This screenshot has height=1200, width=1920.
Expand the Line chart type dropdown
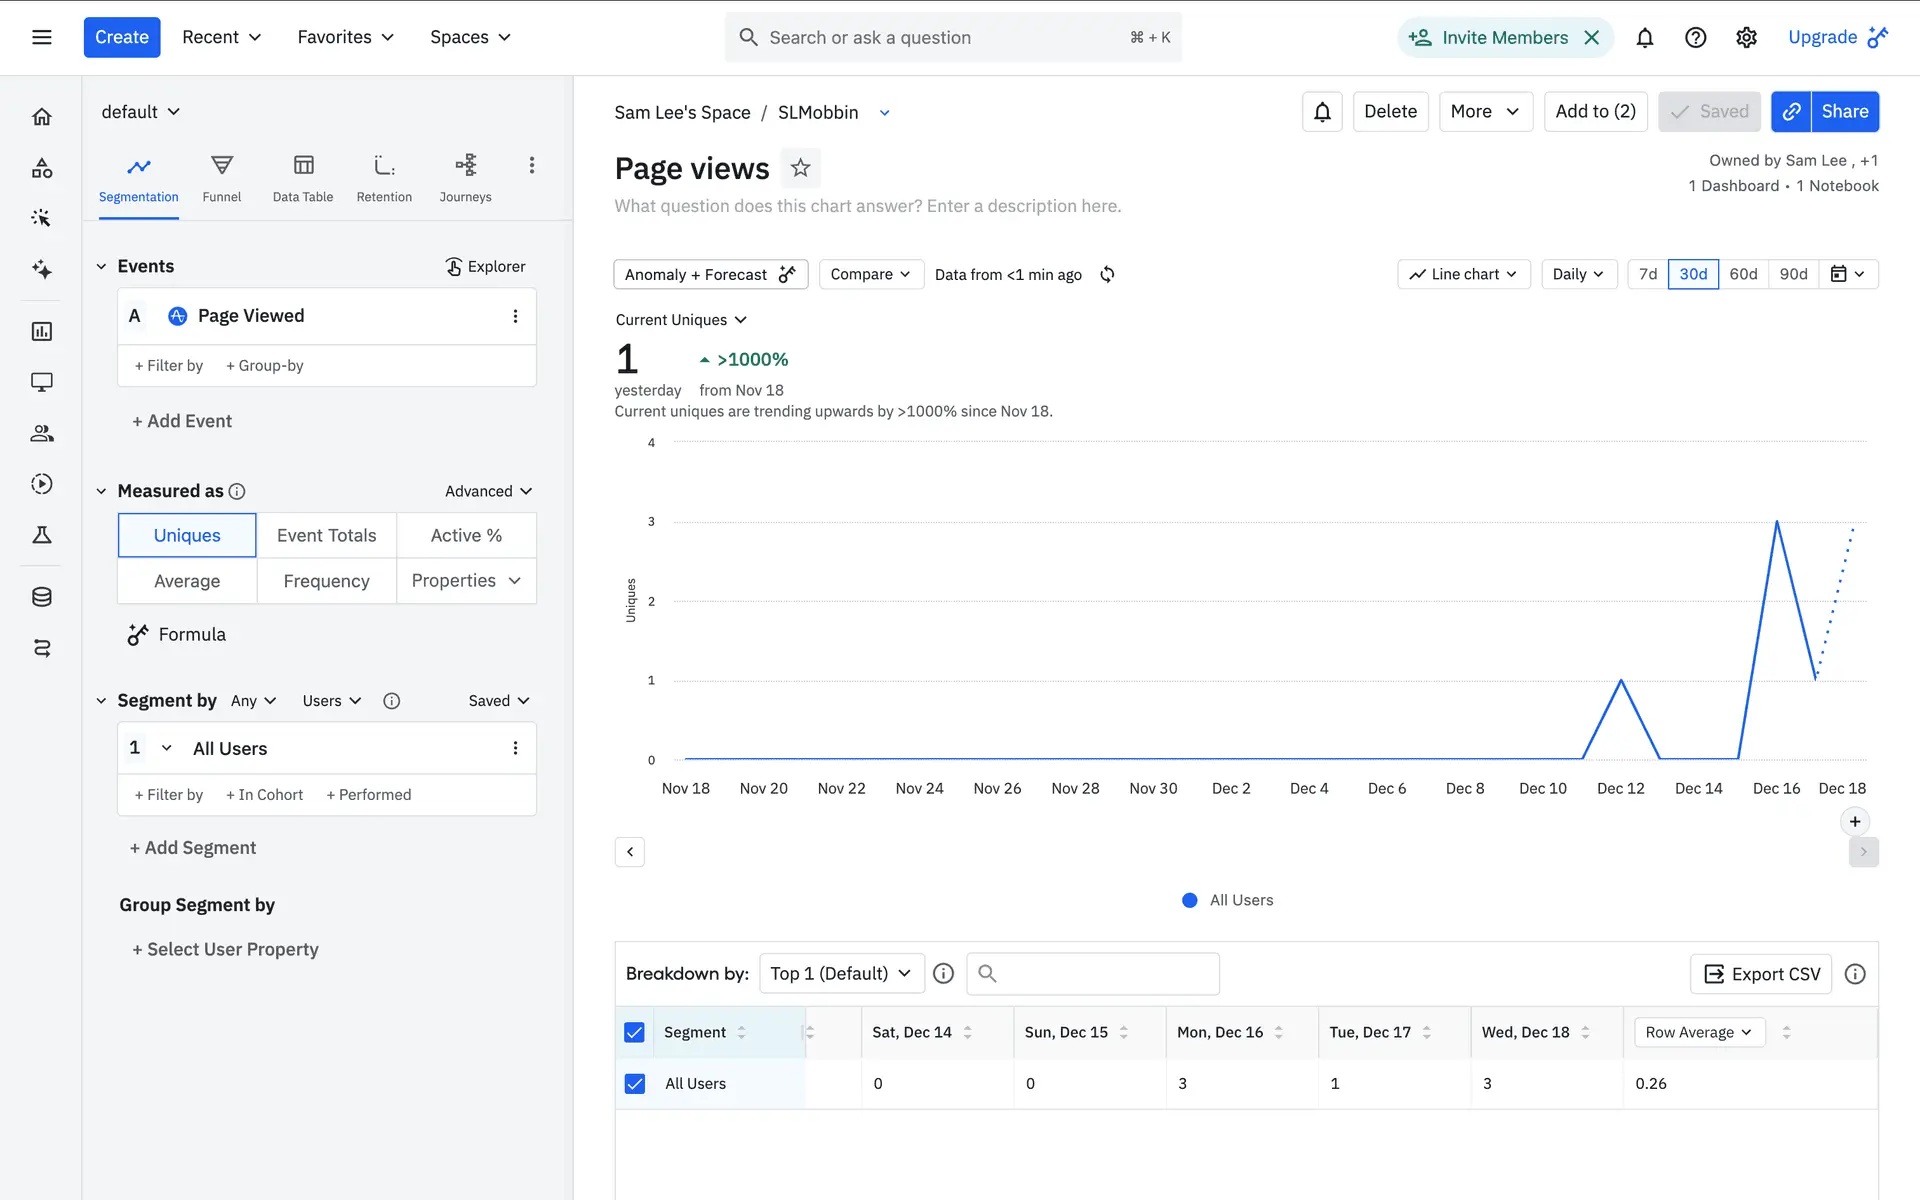click(x=1463, y=274)
